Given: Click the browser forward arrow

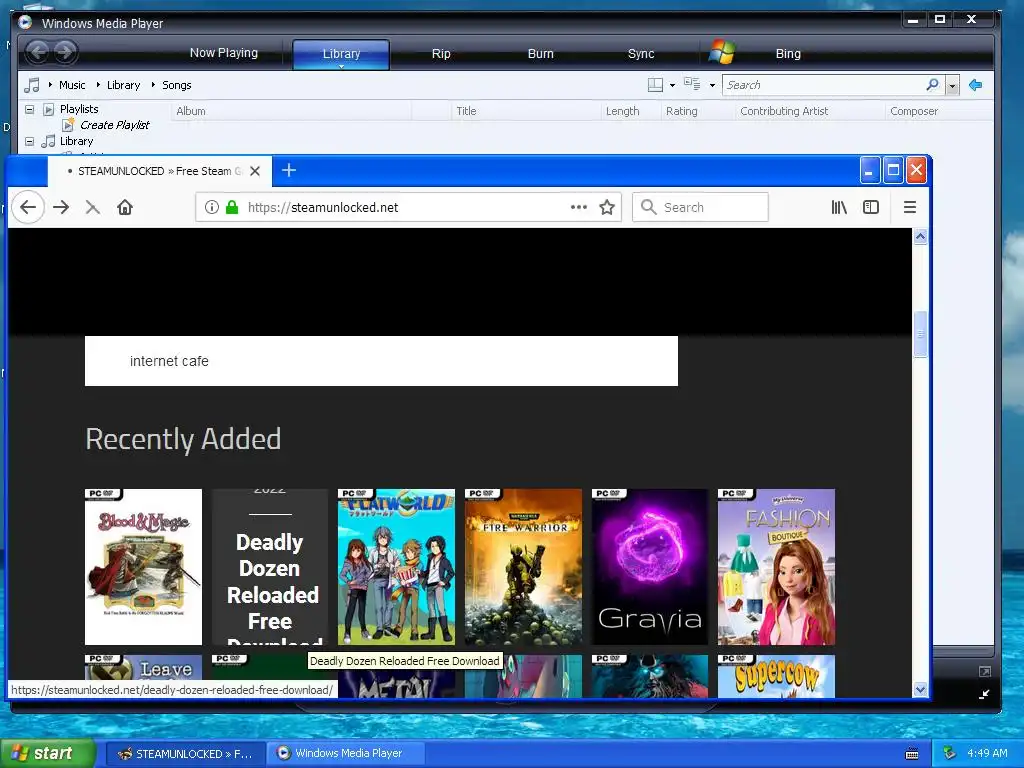Looking at the screenshot, I should [x=61, y=208].
